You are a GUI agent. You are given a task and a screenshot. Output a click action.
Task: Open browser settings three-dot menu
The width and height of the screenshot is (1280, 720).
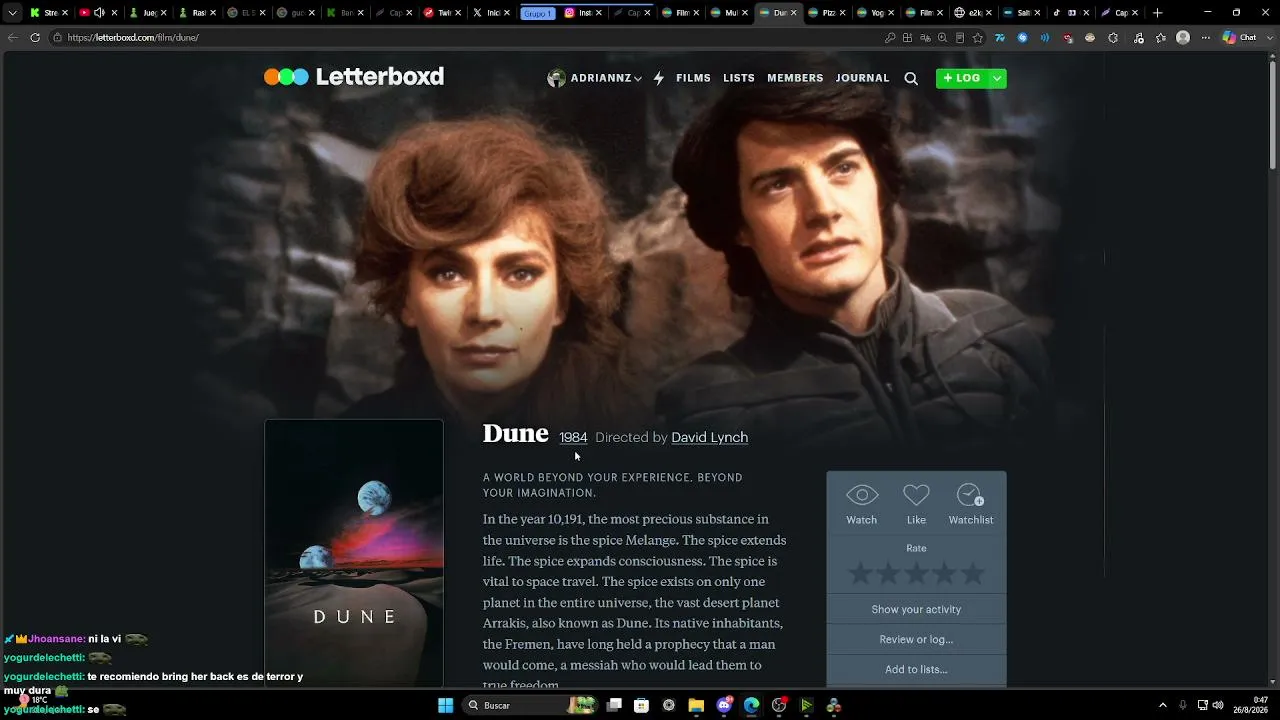point(1206,38)
